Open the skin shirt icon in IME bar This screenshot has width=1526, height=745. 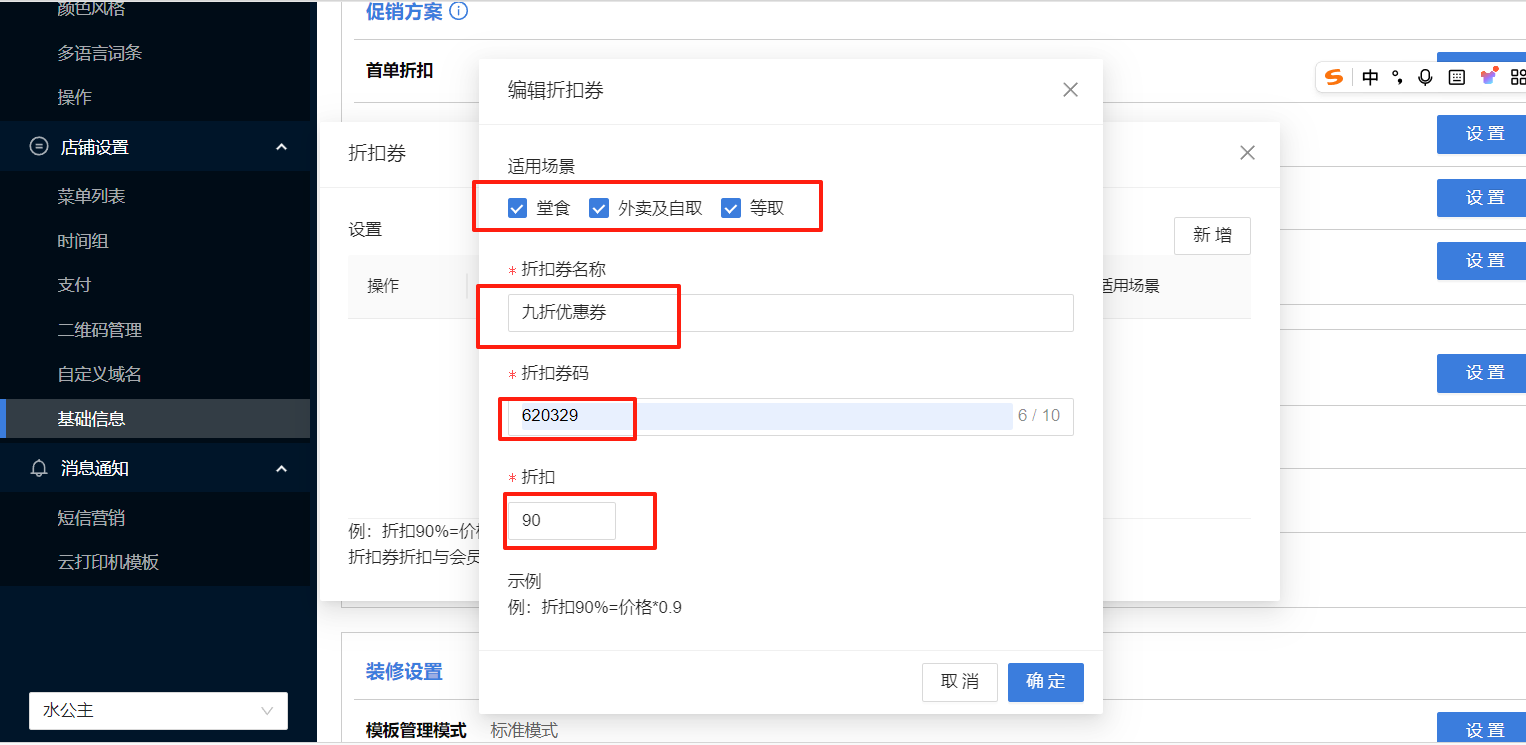(1488, 77)
